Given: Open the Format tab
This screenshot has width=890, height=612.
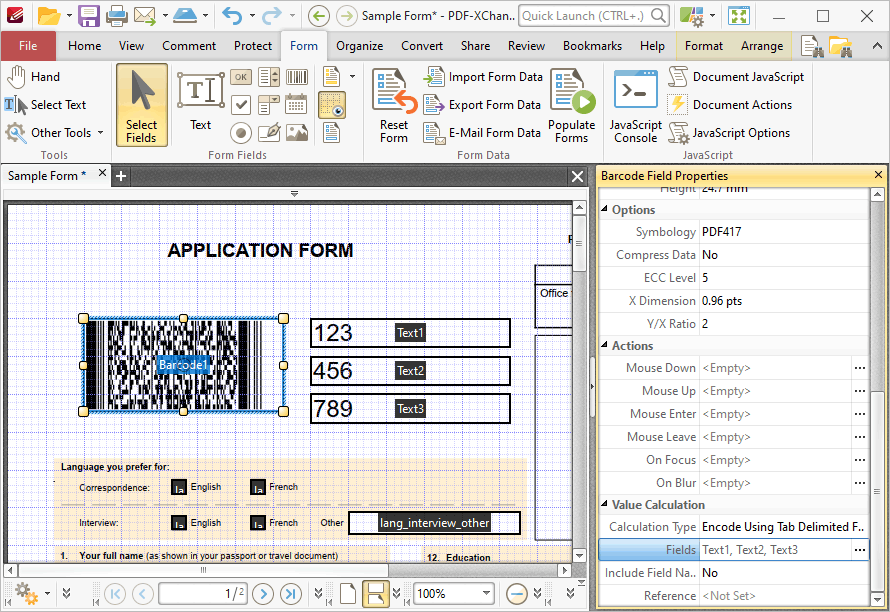Looking at the screenshot, I should pos(704,46).
